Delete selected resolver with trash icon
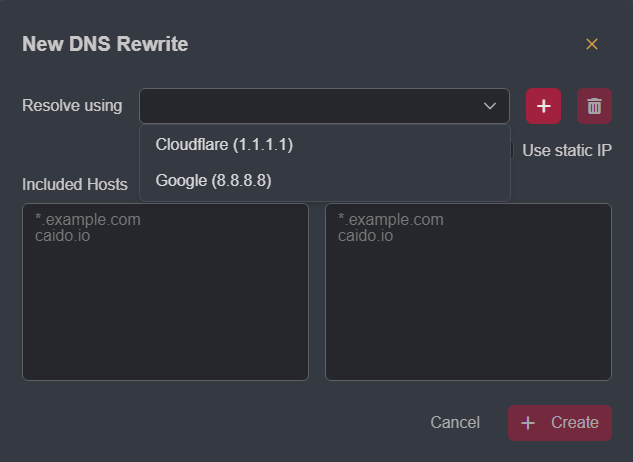This screenshot has height=462, width=633. 594,106
